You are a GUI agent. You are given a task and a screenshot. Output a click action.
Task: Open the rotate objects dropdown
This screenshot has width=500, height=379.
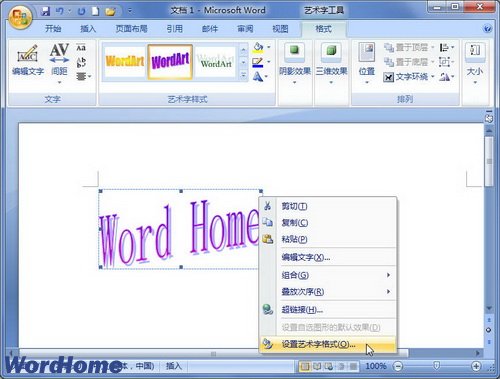click(x=447, y=77)
